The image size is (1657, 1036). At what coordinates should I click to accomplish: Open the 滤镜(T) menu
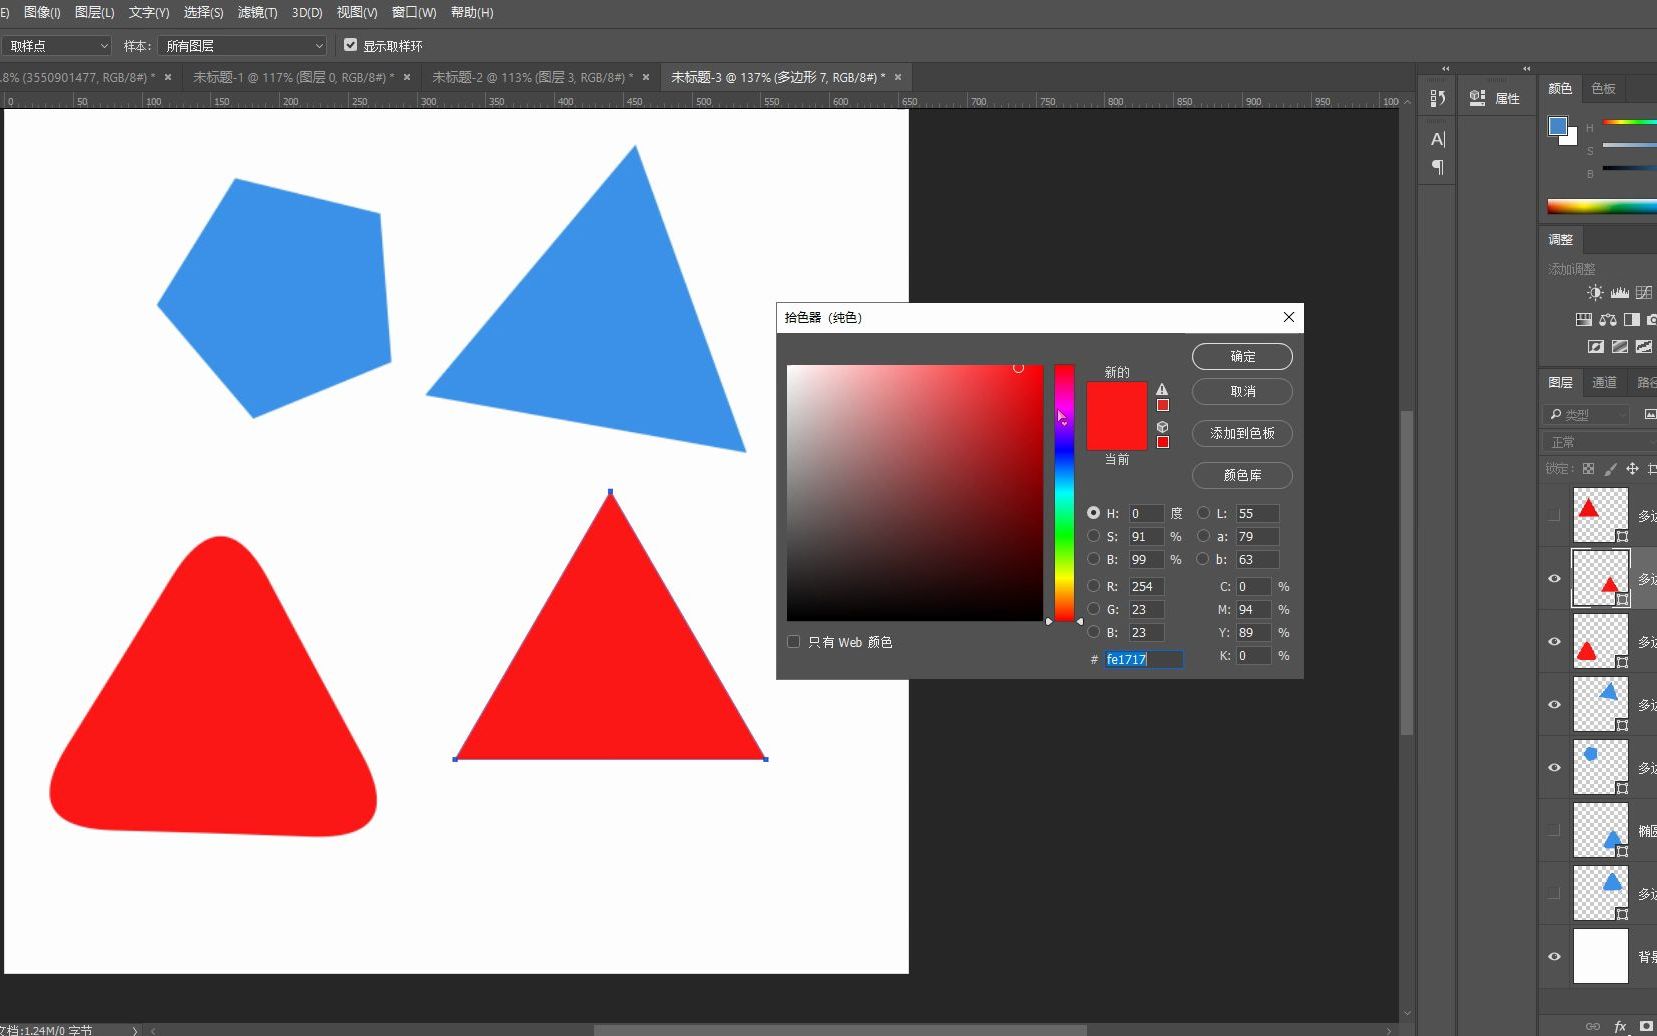click(x=258, y=12)
